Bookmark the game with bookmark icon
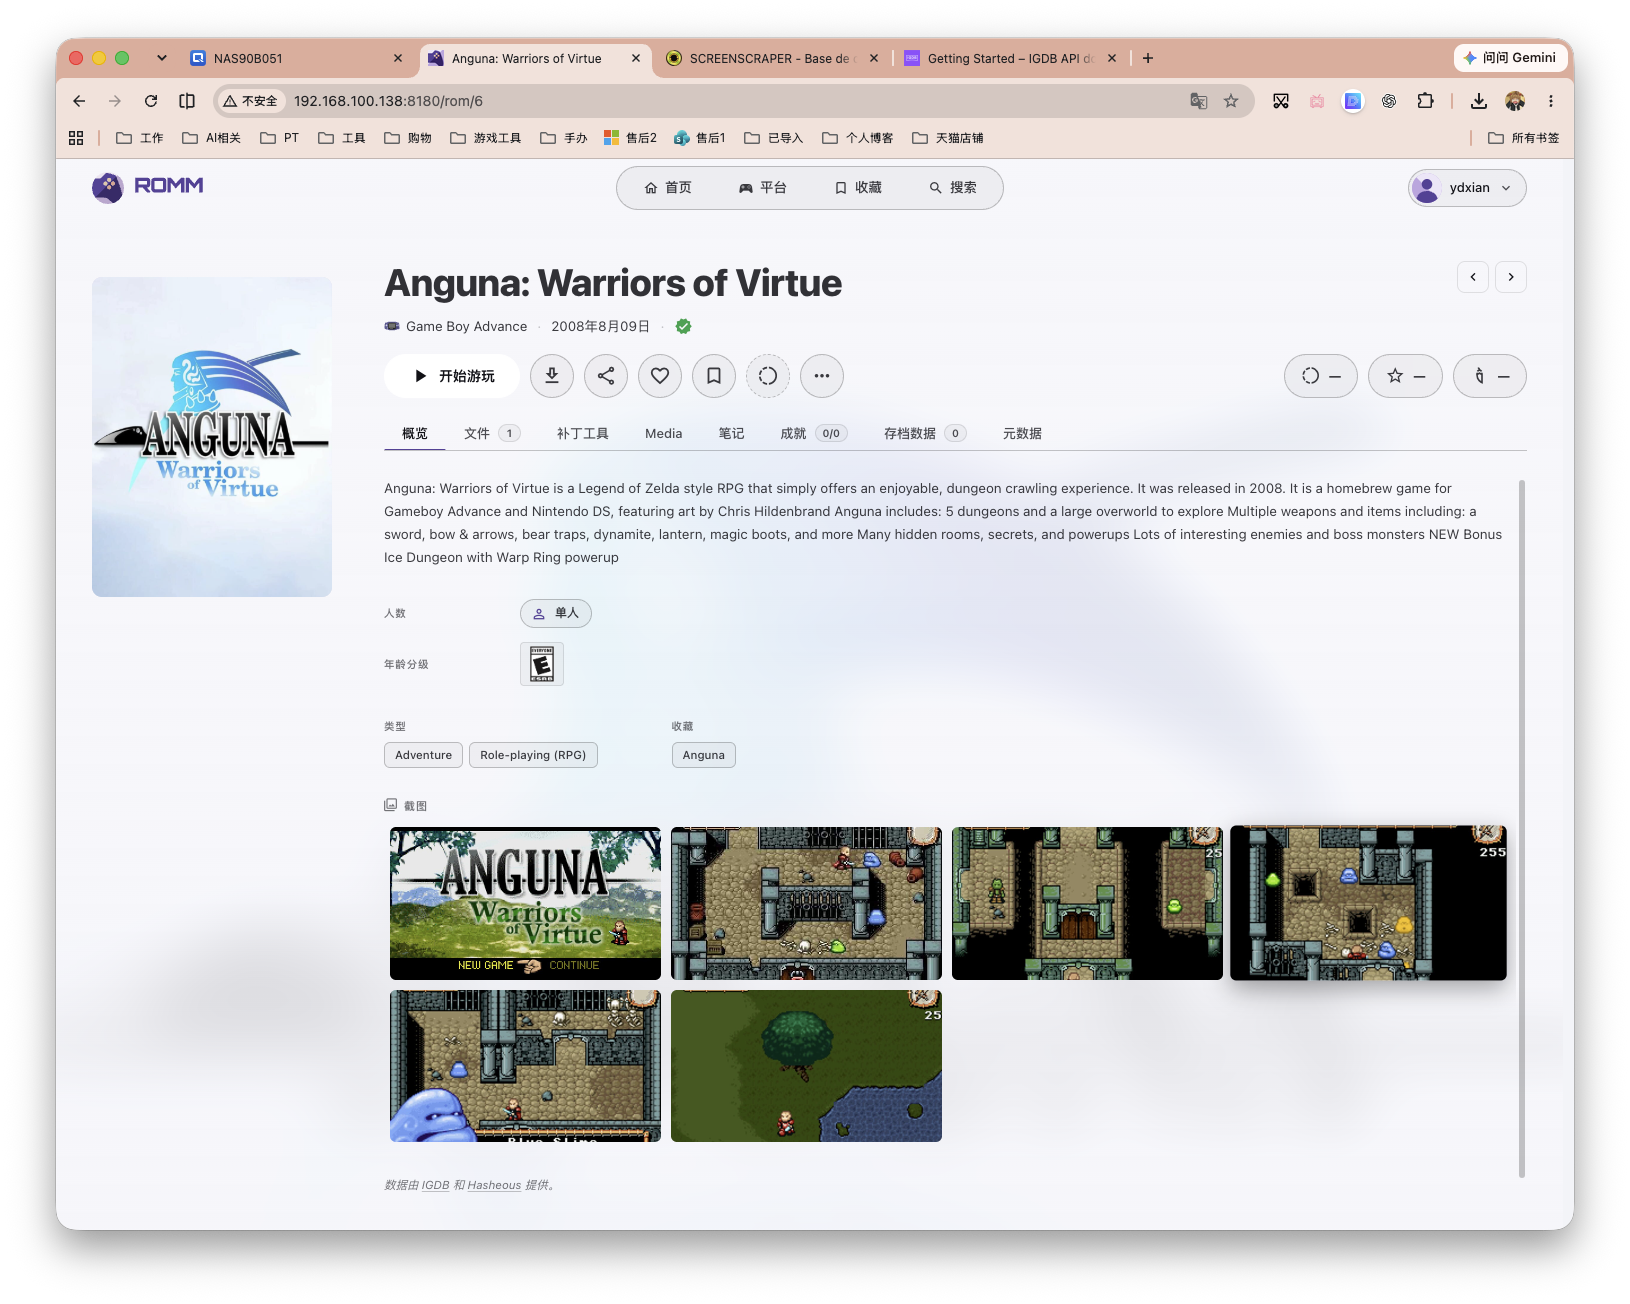This screenshot has height=1304, width=1630. click(x=714, y=376)
